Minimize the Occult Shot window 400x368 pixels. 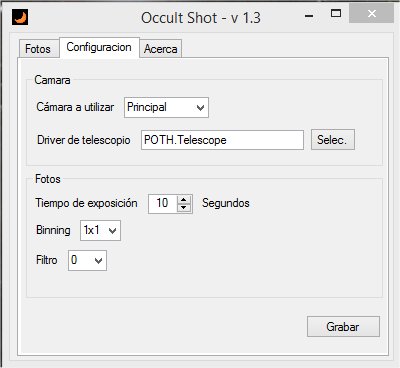pyautogui.click(x=309, y=15)
